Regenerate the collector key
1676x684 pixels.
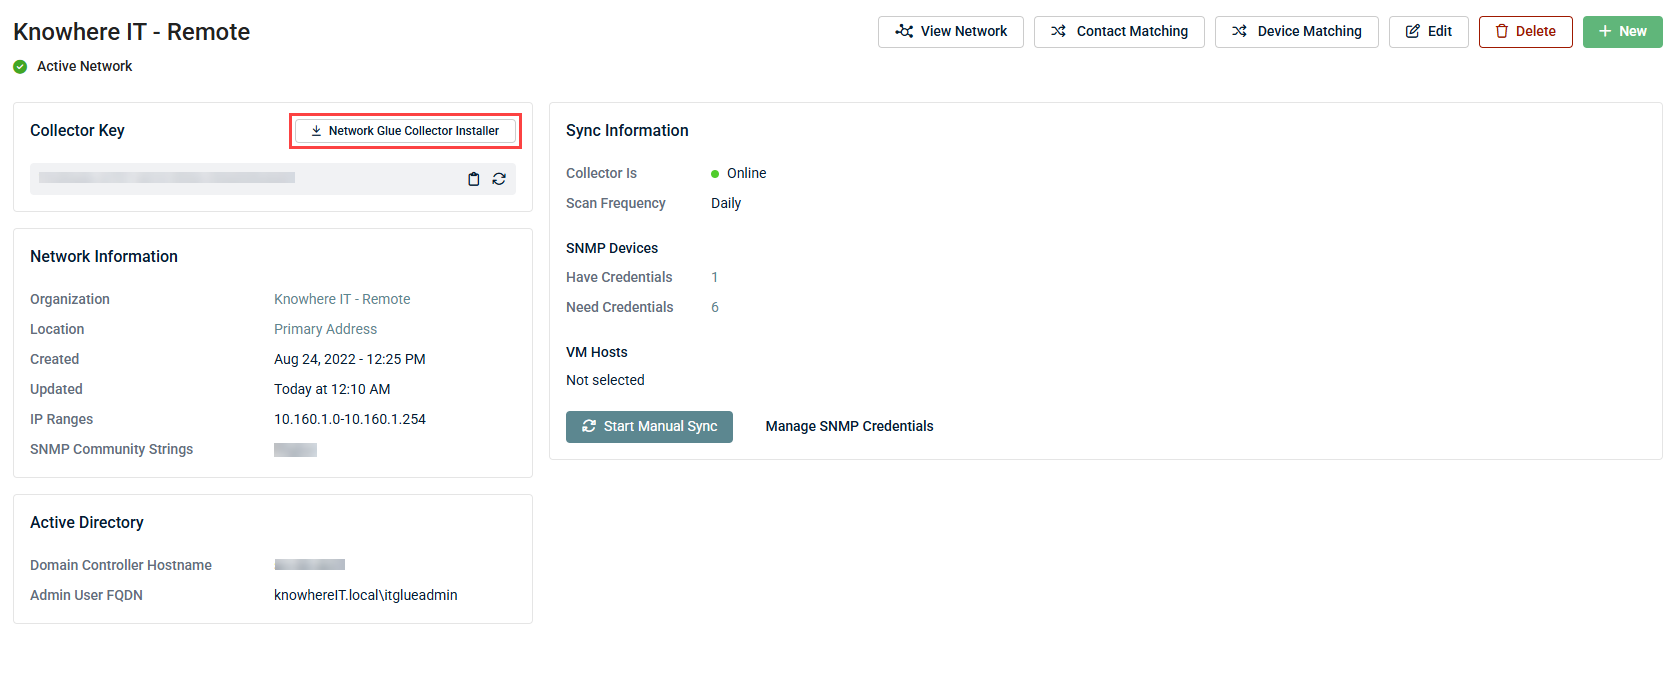coord(499,179)
